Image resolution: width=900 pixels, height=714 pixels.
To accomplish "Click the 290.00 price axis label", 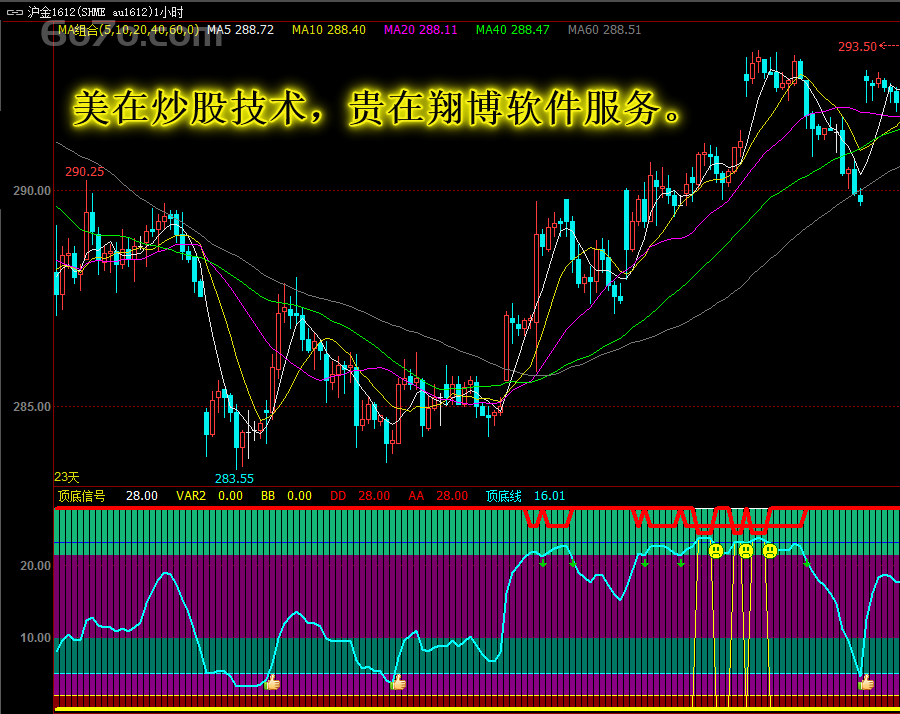I will tap(32, 191).
